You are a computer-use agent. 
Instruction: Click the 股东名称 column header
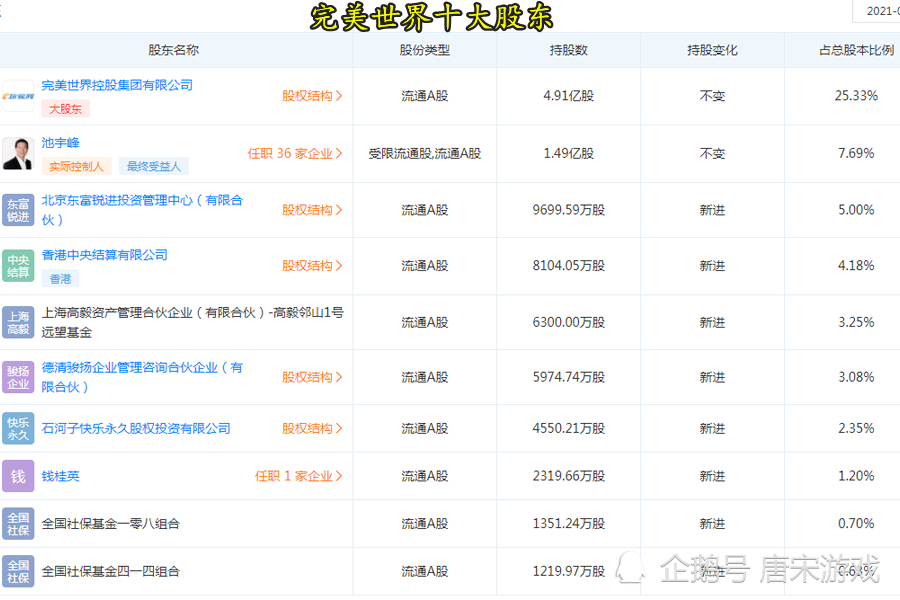(x=174, y=50)
